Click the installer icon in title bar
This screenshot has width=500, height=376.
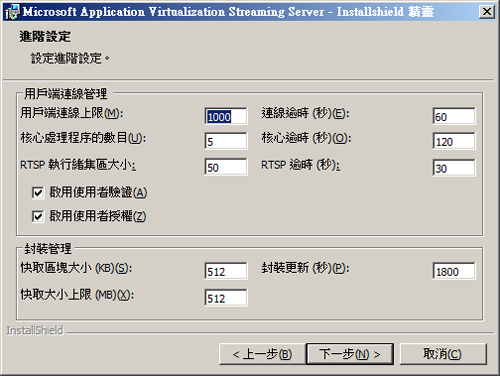(x=13, y=12)
